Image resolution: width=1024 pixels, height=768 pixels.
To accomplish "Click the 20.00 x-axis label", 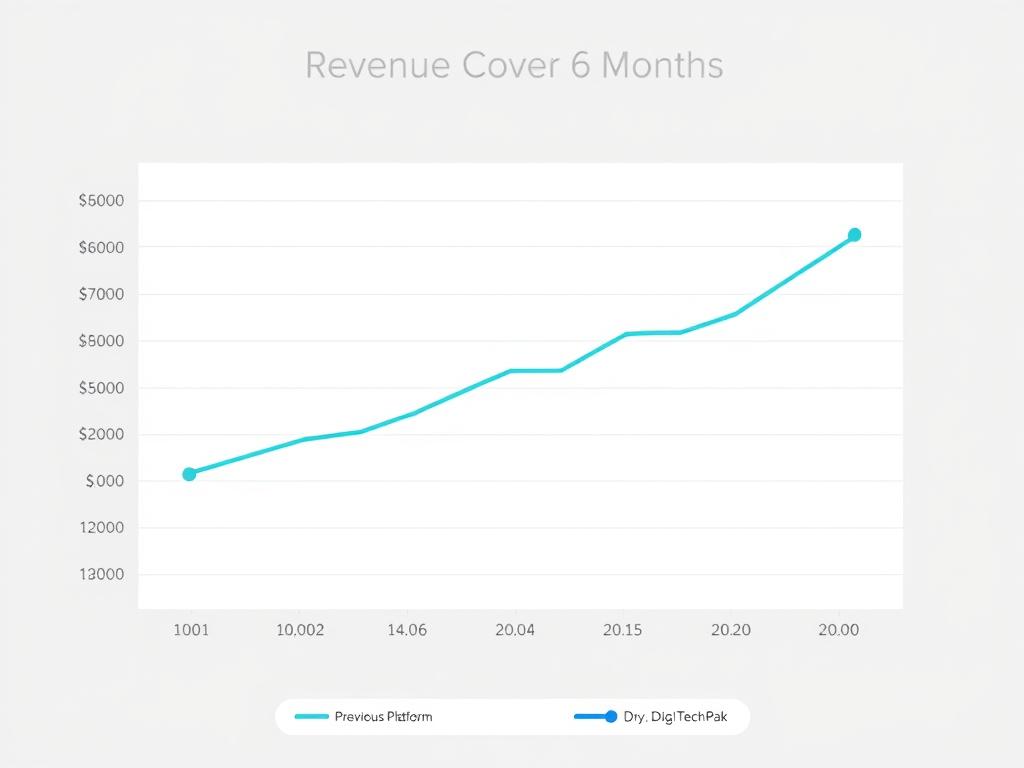I will pos(838,630).
